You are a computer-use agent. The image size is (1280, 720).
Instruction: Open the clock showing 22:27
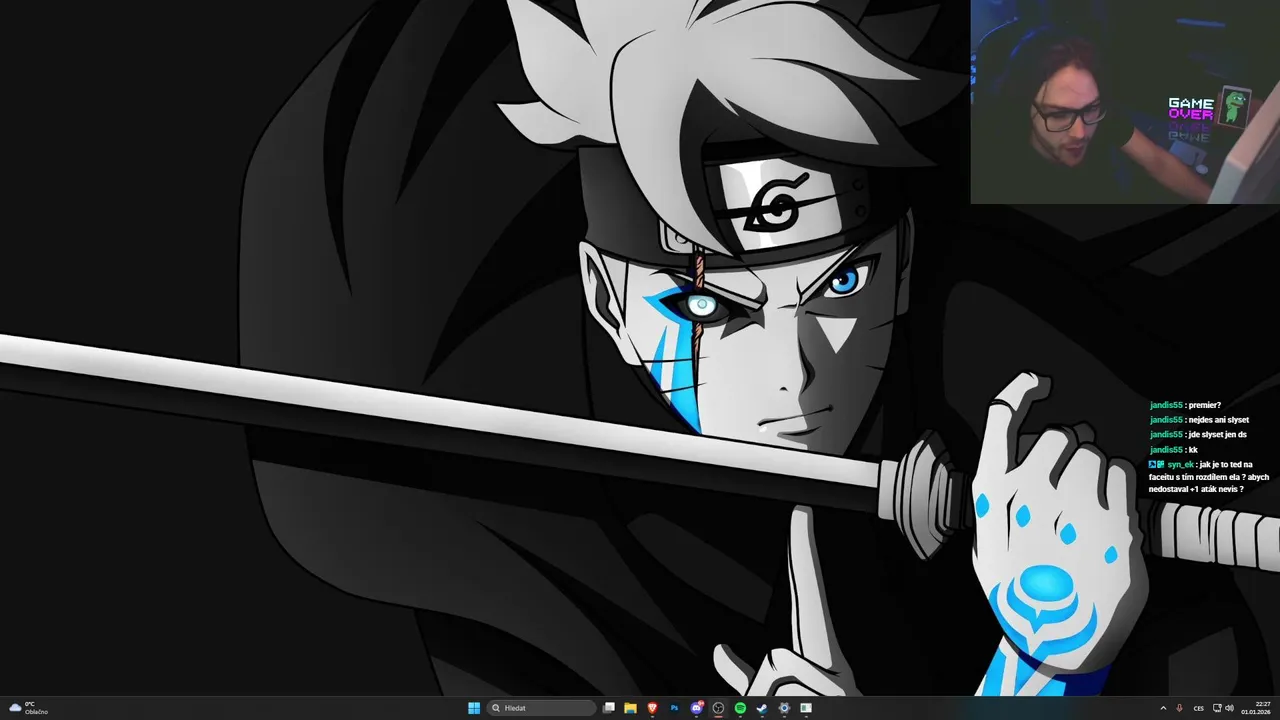1256,708
